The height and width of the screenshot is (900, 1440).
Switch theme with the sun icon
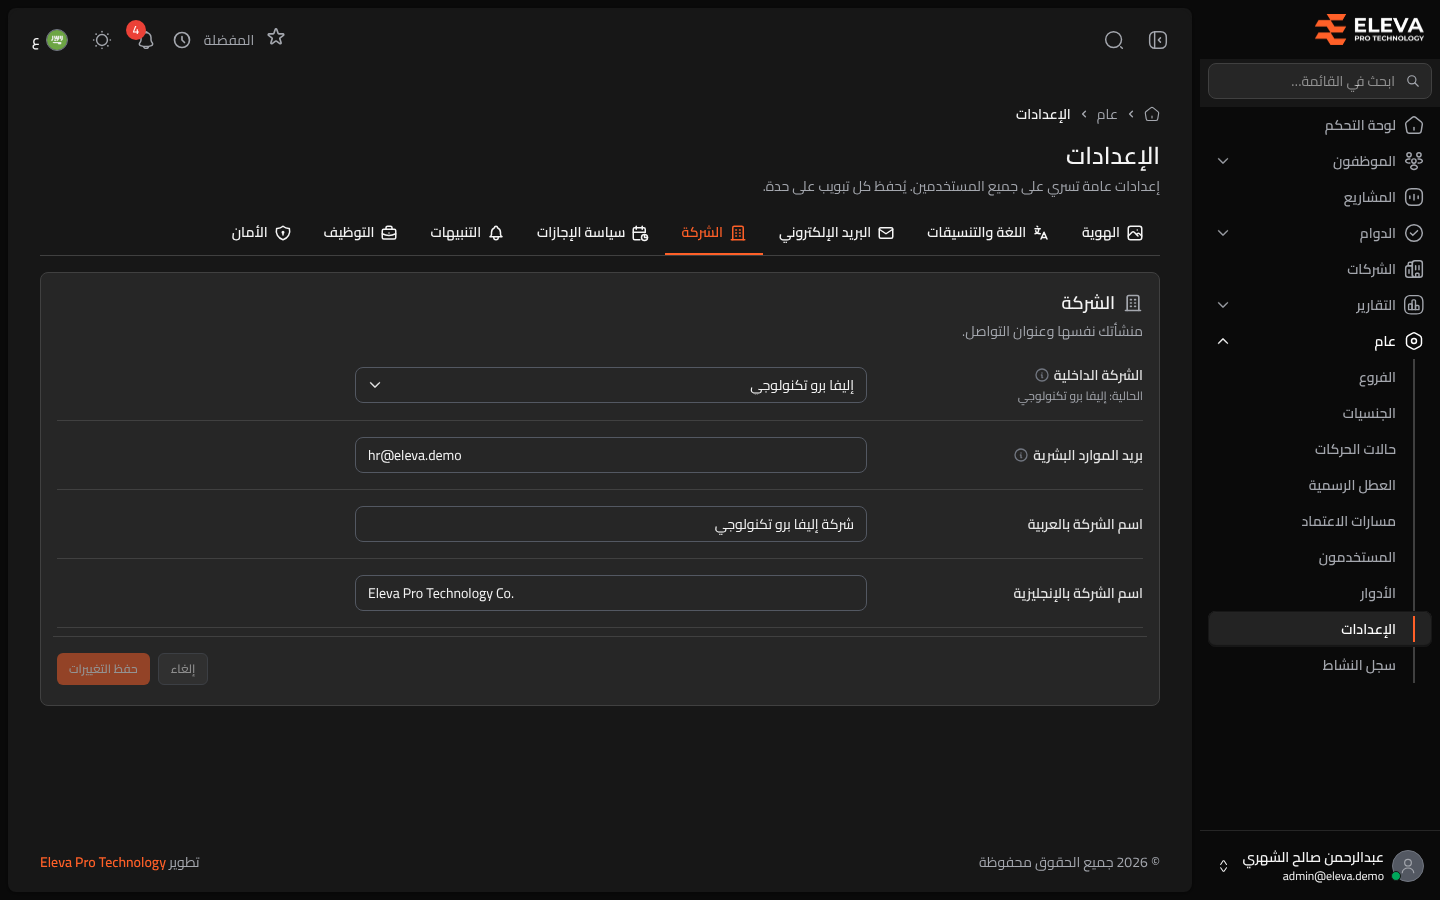[x=102, y=40]
